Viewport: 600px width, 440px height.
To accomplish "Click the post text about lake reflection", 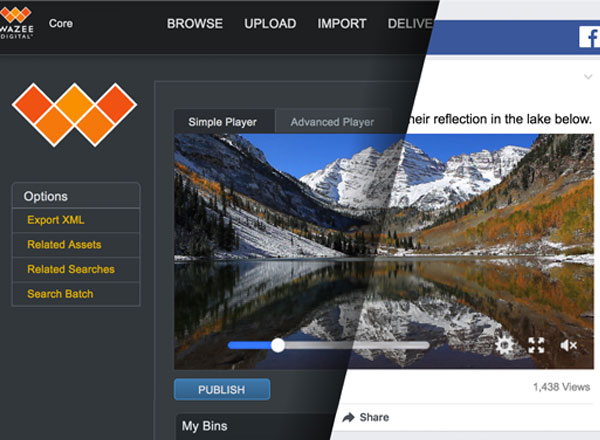I will point(499,119).
